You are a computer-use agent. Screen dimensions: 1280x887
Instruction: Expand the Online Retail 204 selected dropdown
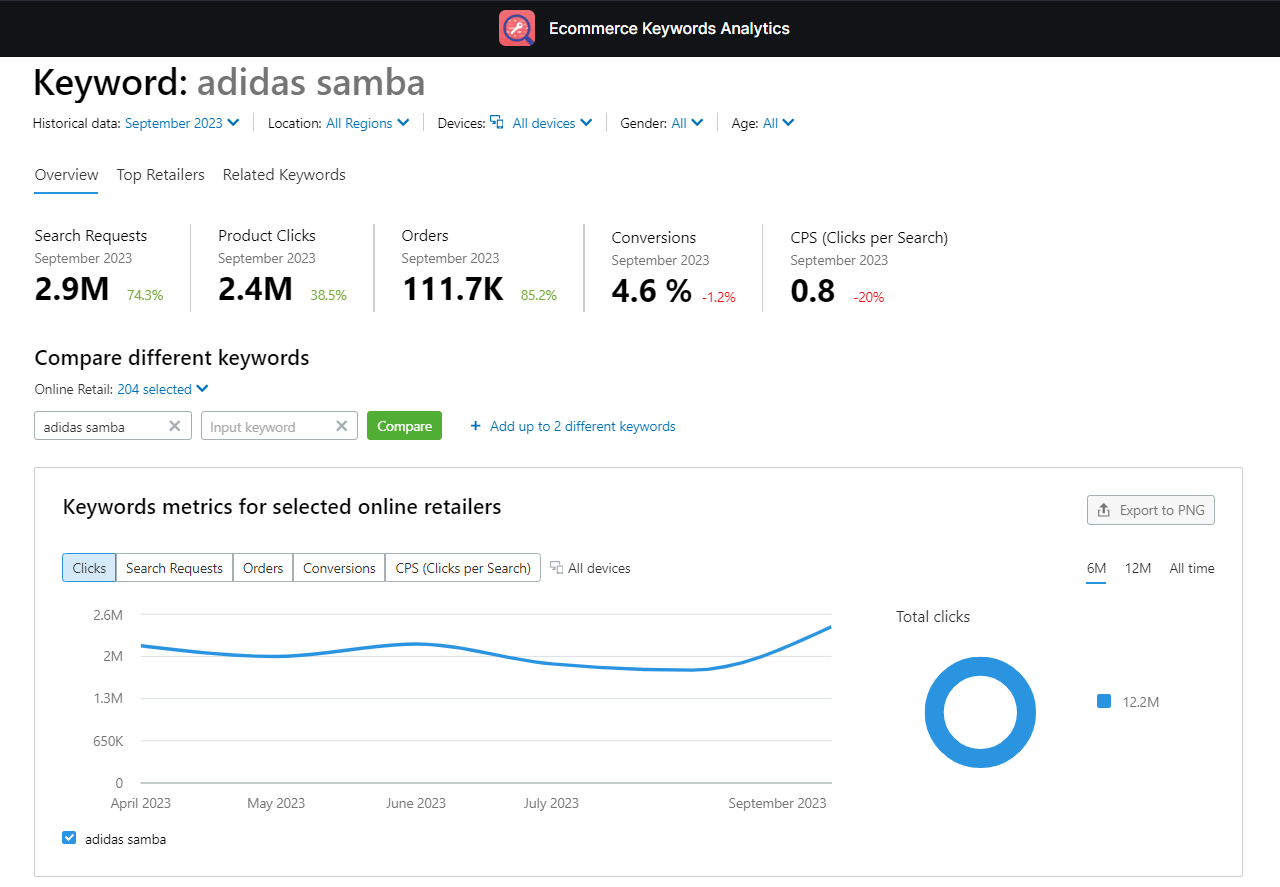(162, 389)
